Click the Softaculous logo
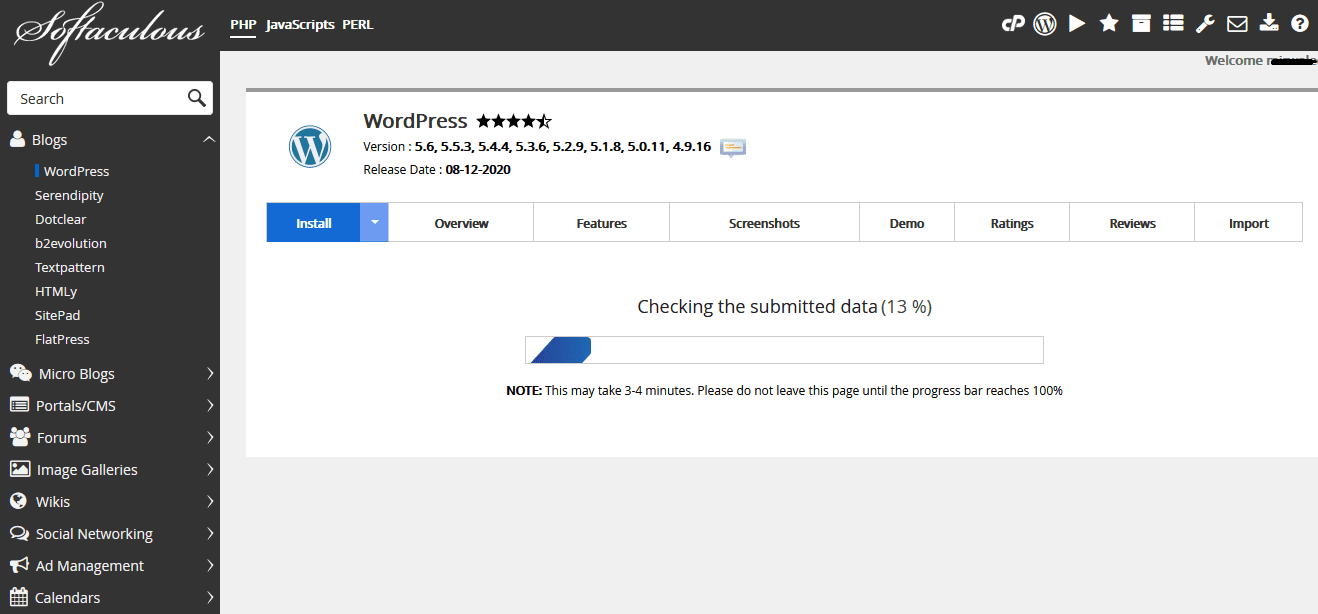The image size is (1318, 614). [x=110, y=32]
